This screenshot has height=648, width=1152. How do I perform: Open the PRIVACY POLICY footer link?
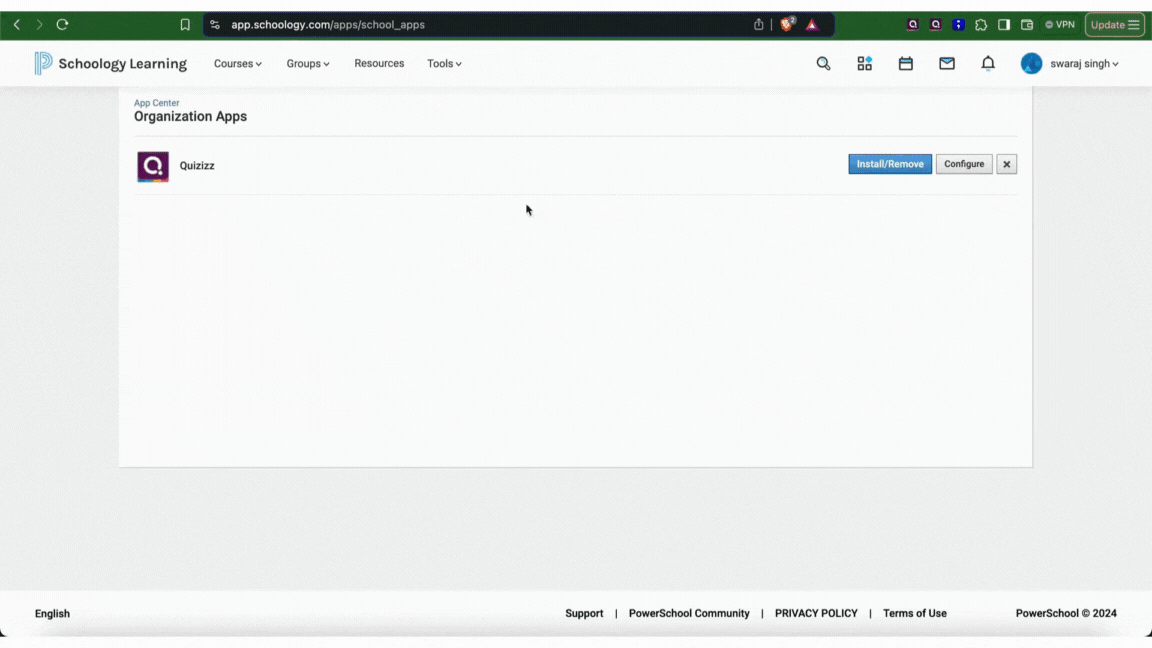pos(816,613)
